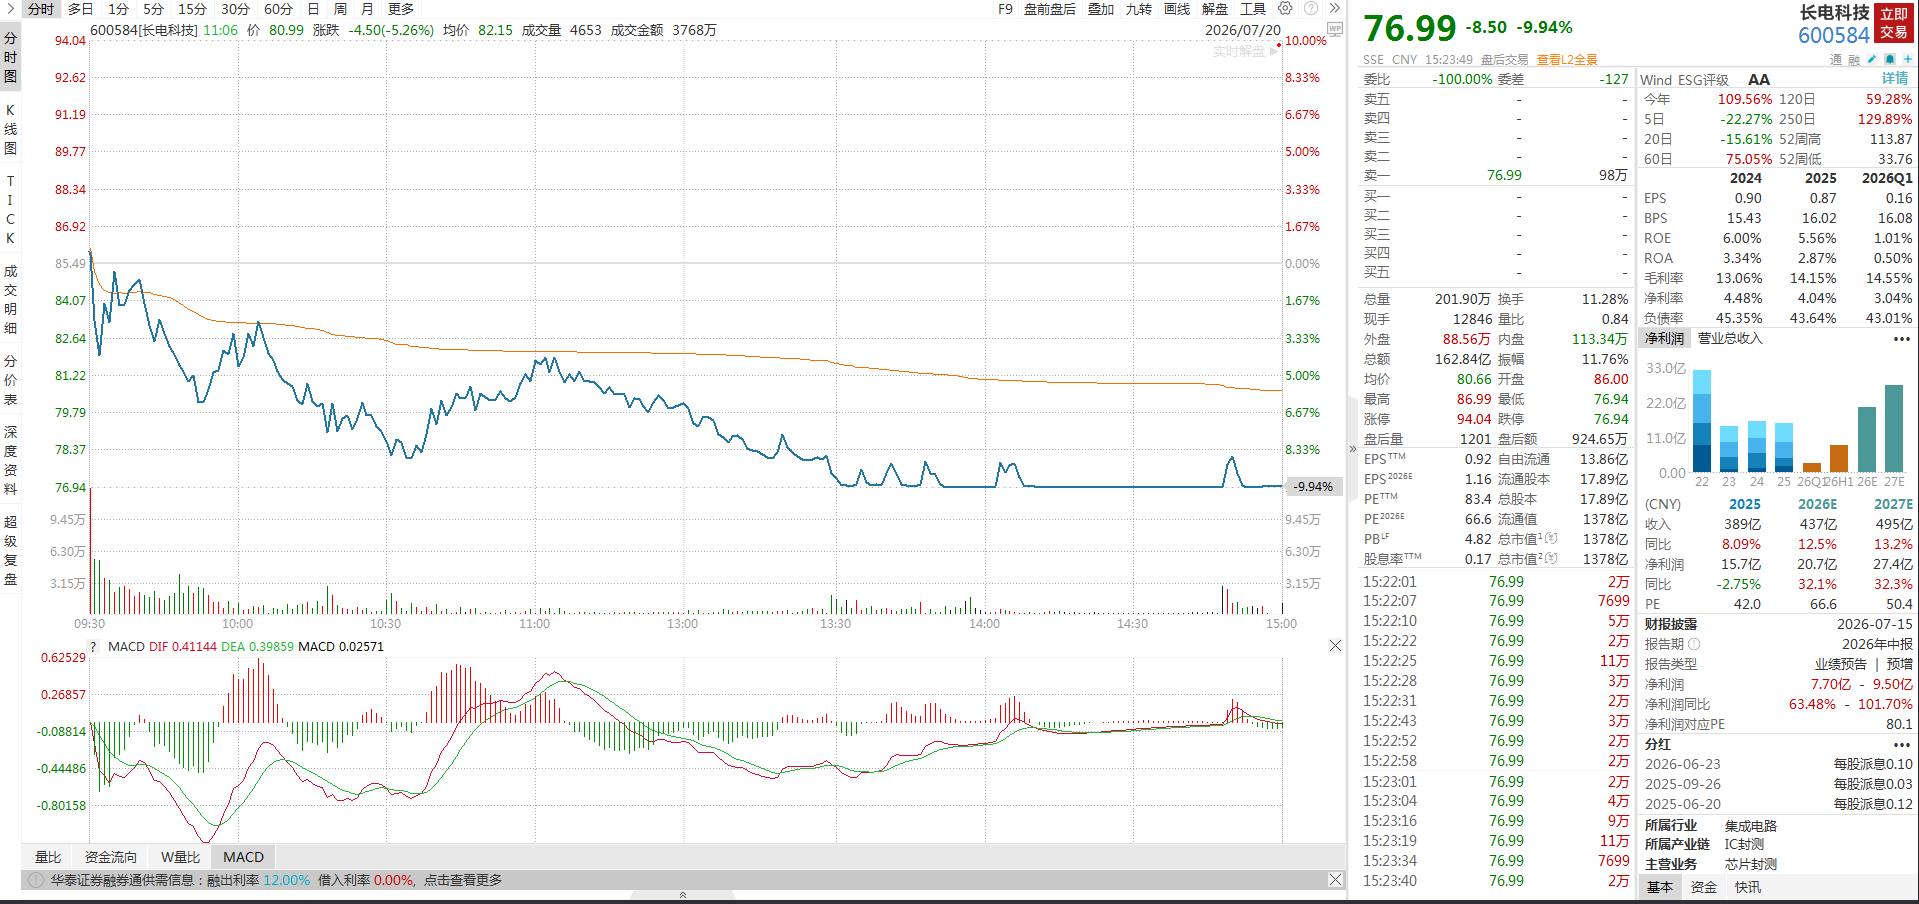Switch chart panel to 营业总收入

pyautogui.click(x=1730, y=338)
